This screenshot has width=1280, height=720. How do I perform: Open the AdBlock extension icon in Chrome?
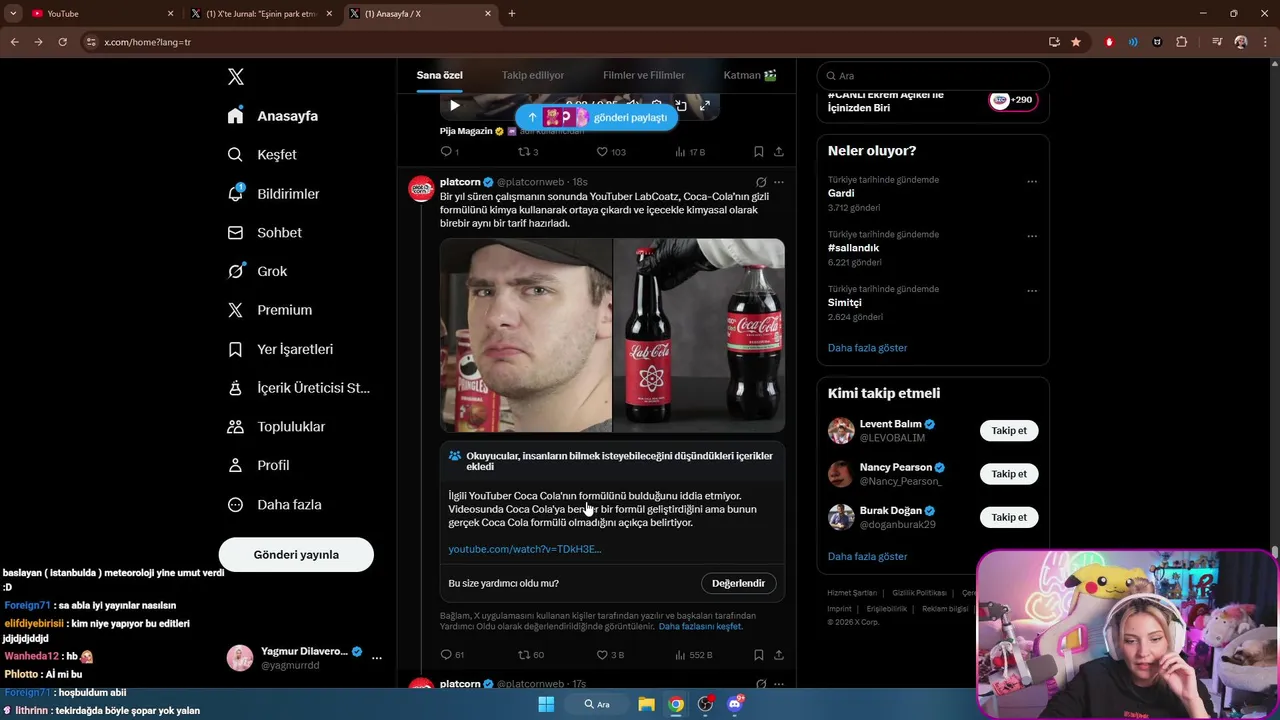tap(1109, 42)
